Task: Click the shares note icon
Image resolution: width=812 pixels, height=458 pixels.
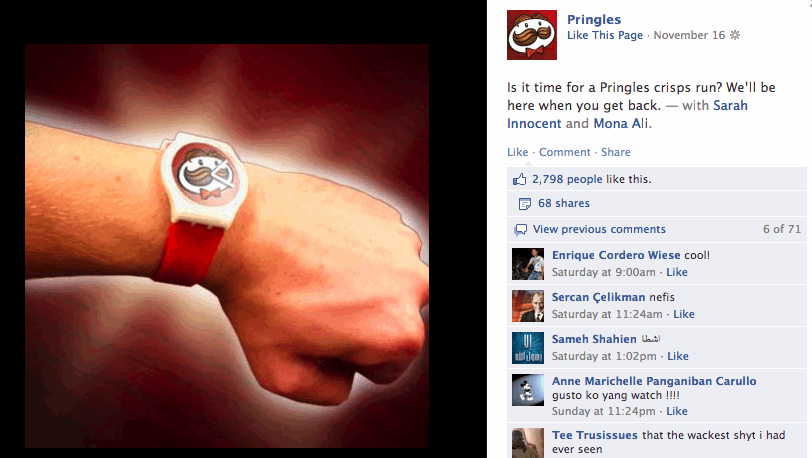Action: (x=525, y=204)
